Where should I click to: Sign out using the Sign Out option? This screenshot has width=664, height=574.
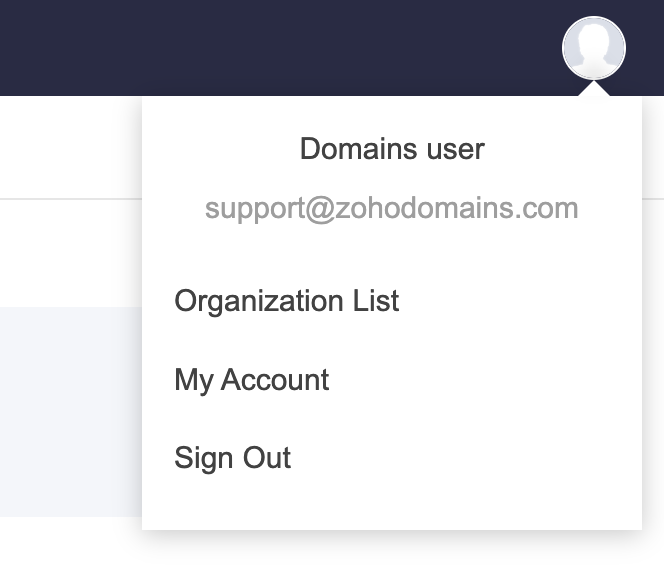point(232,458)
